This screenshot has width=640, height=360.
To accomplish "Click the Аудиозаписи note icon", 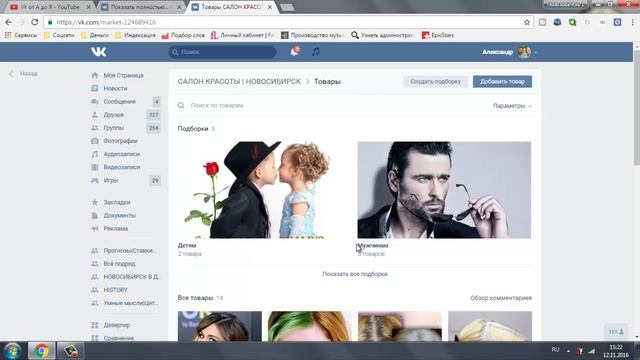I will (95, 154).
